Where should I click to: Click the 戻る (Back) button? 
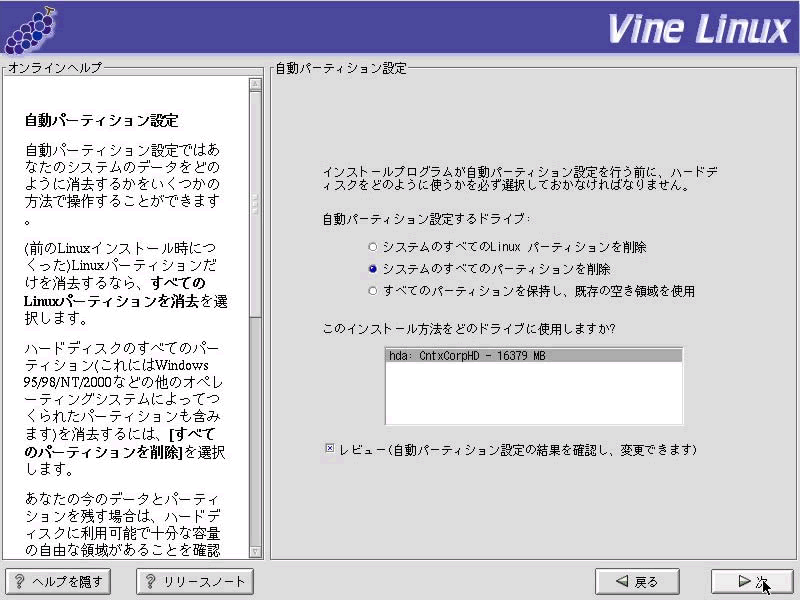click(637, 581)
